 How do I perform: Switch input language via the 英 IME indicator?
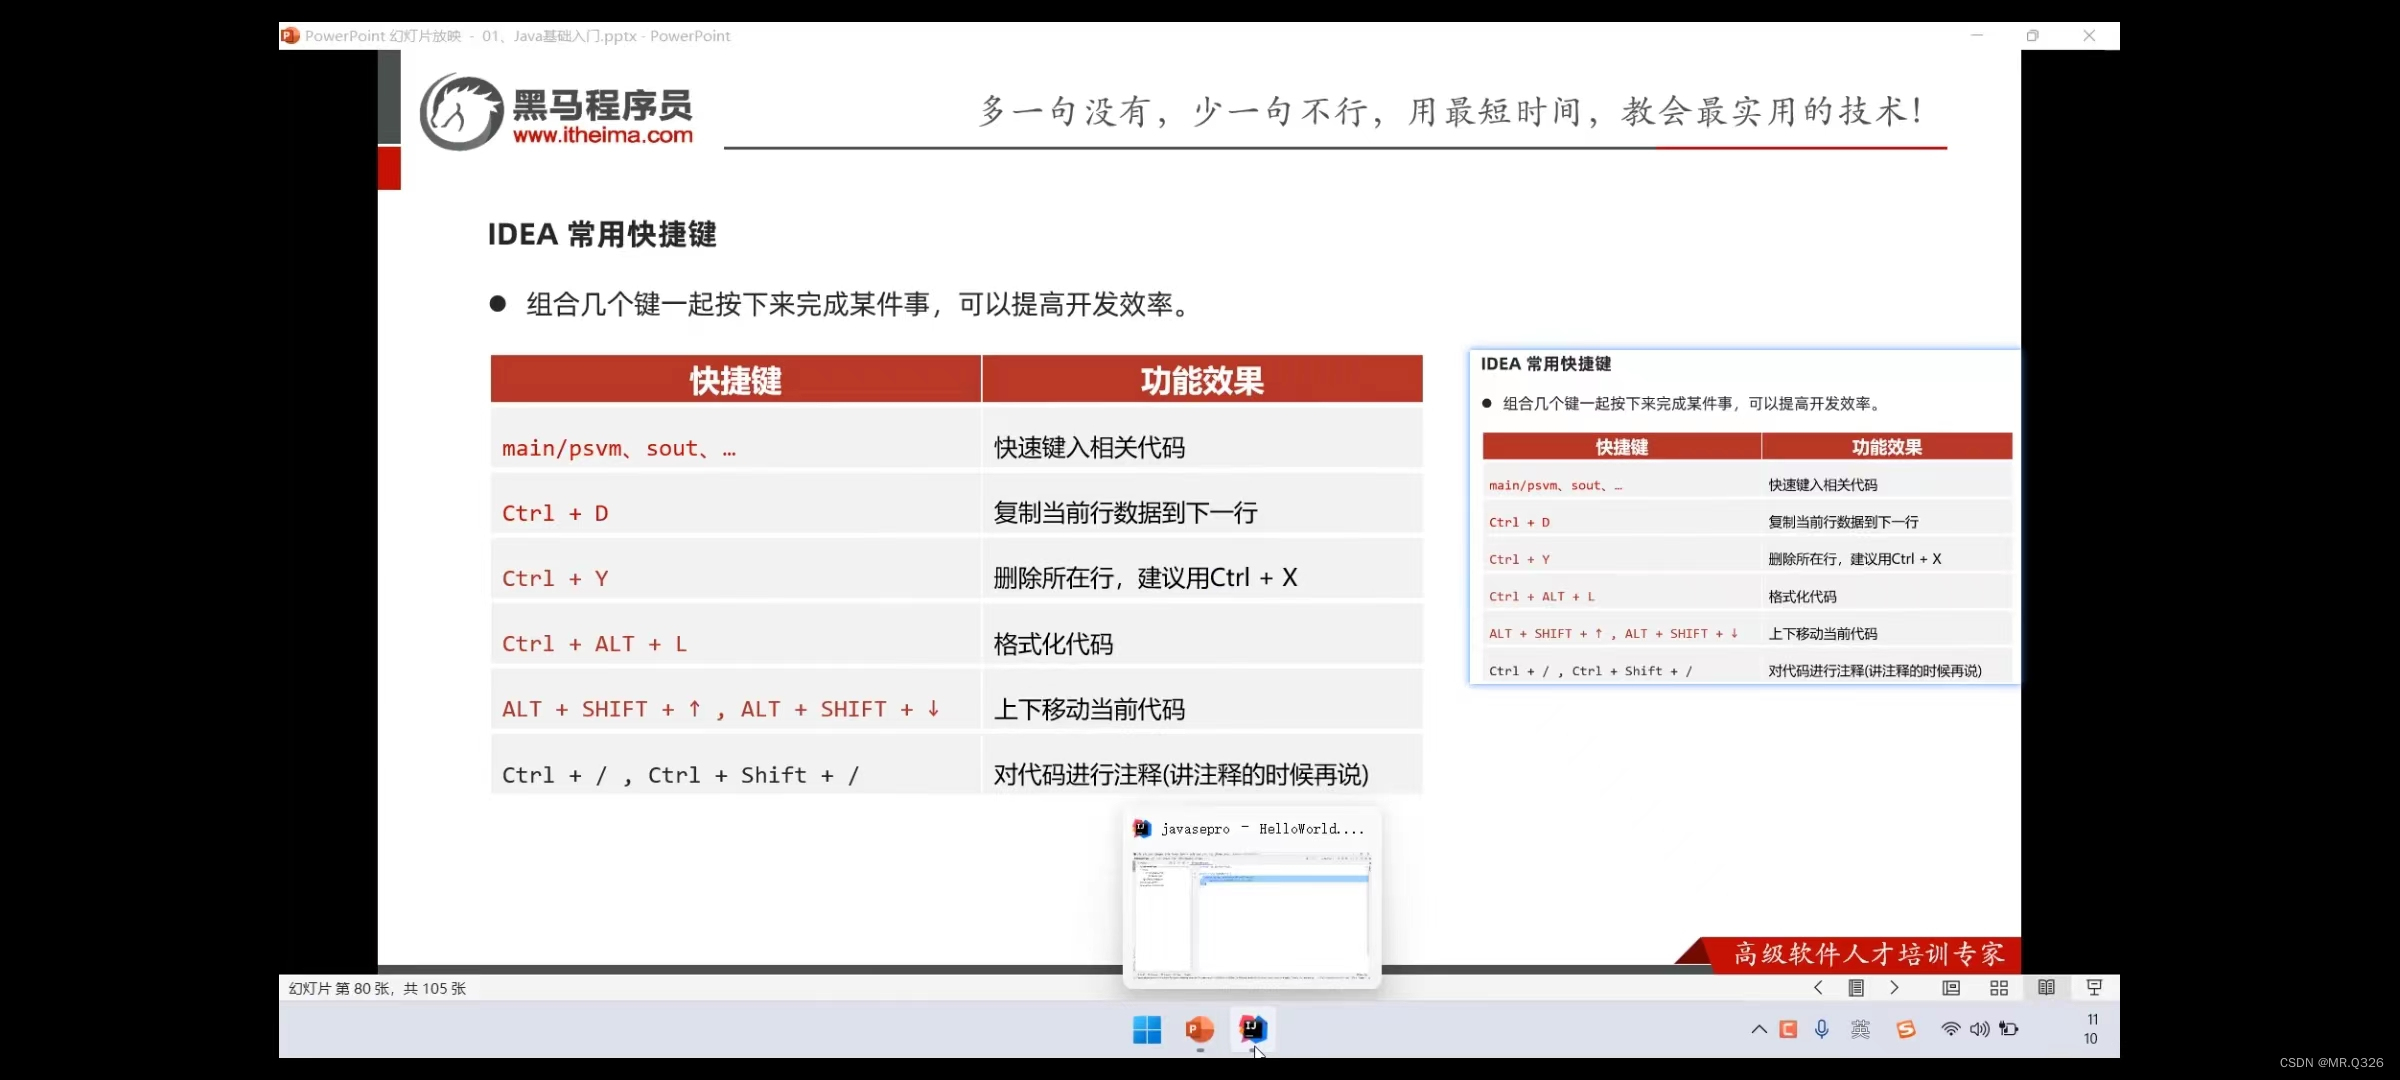tap(1859, 1028)
